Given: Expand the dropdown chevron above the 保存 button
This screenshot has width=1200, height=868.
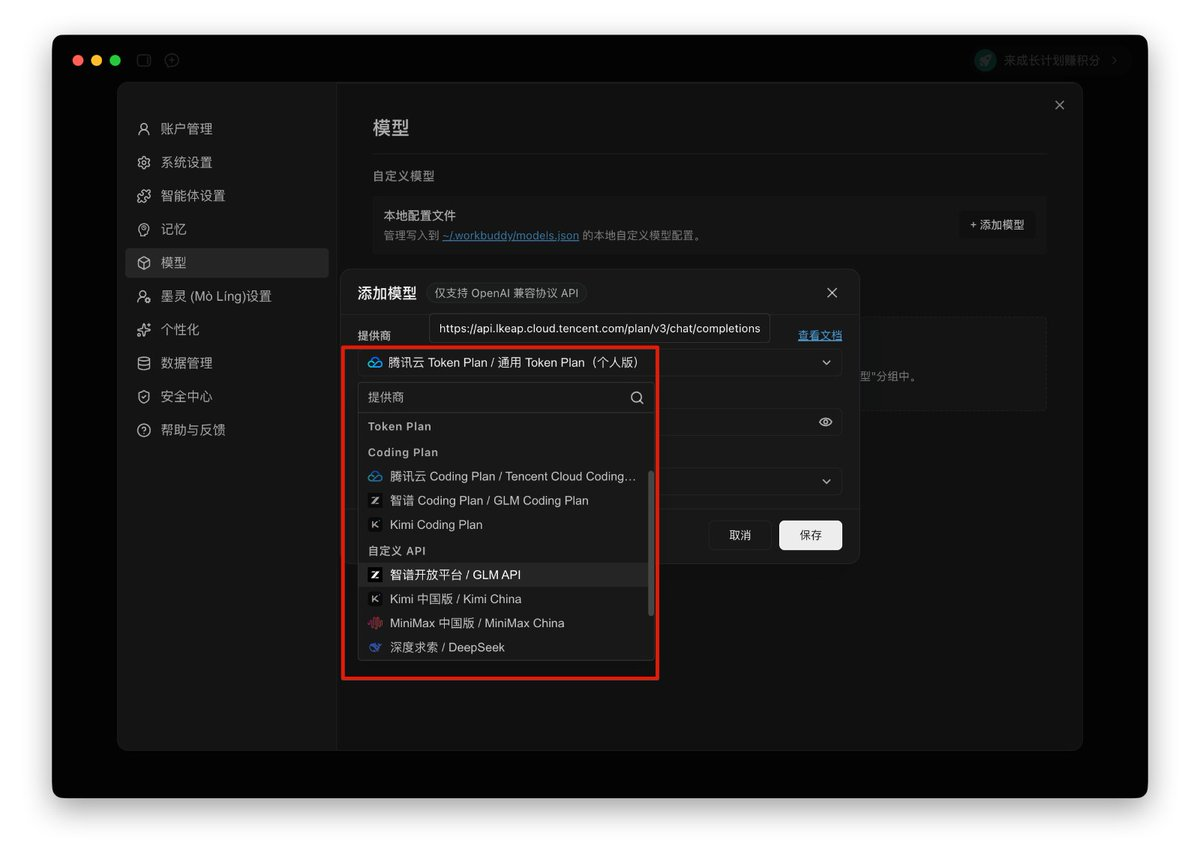Looking at the screenshot, I should pyautogui.click(x=826, y=482).
